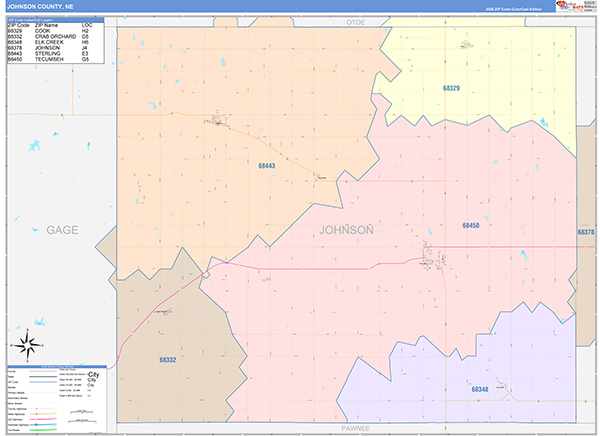600x436 pixels.
Task: Click 'ELK CREEK' in the ZIP index
Action: 49,42
